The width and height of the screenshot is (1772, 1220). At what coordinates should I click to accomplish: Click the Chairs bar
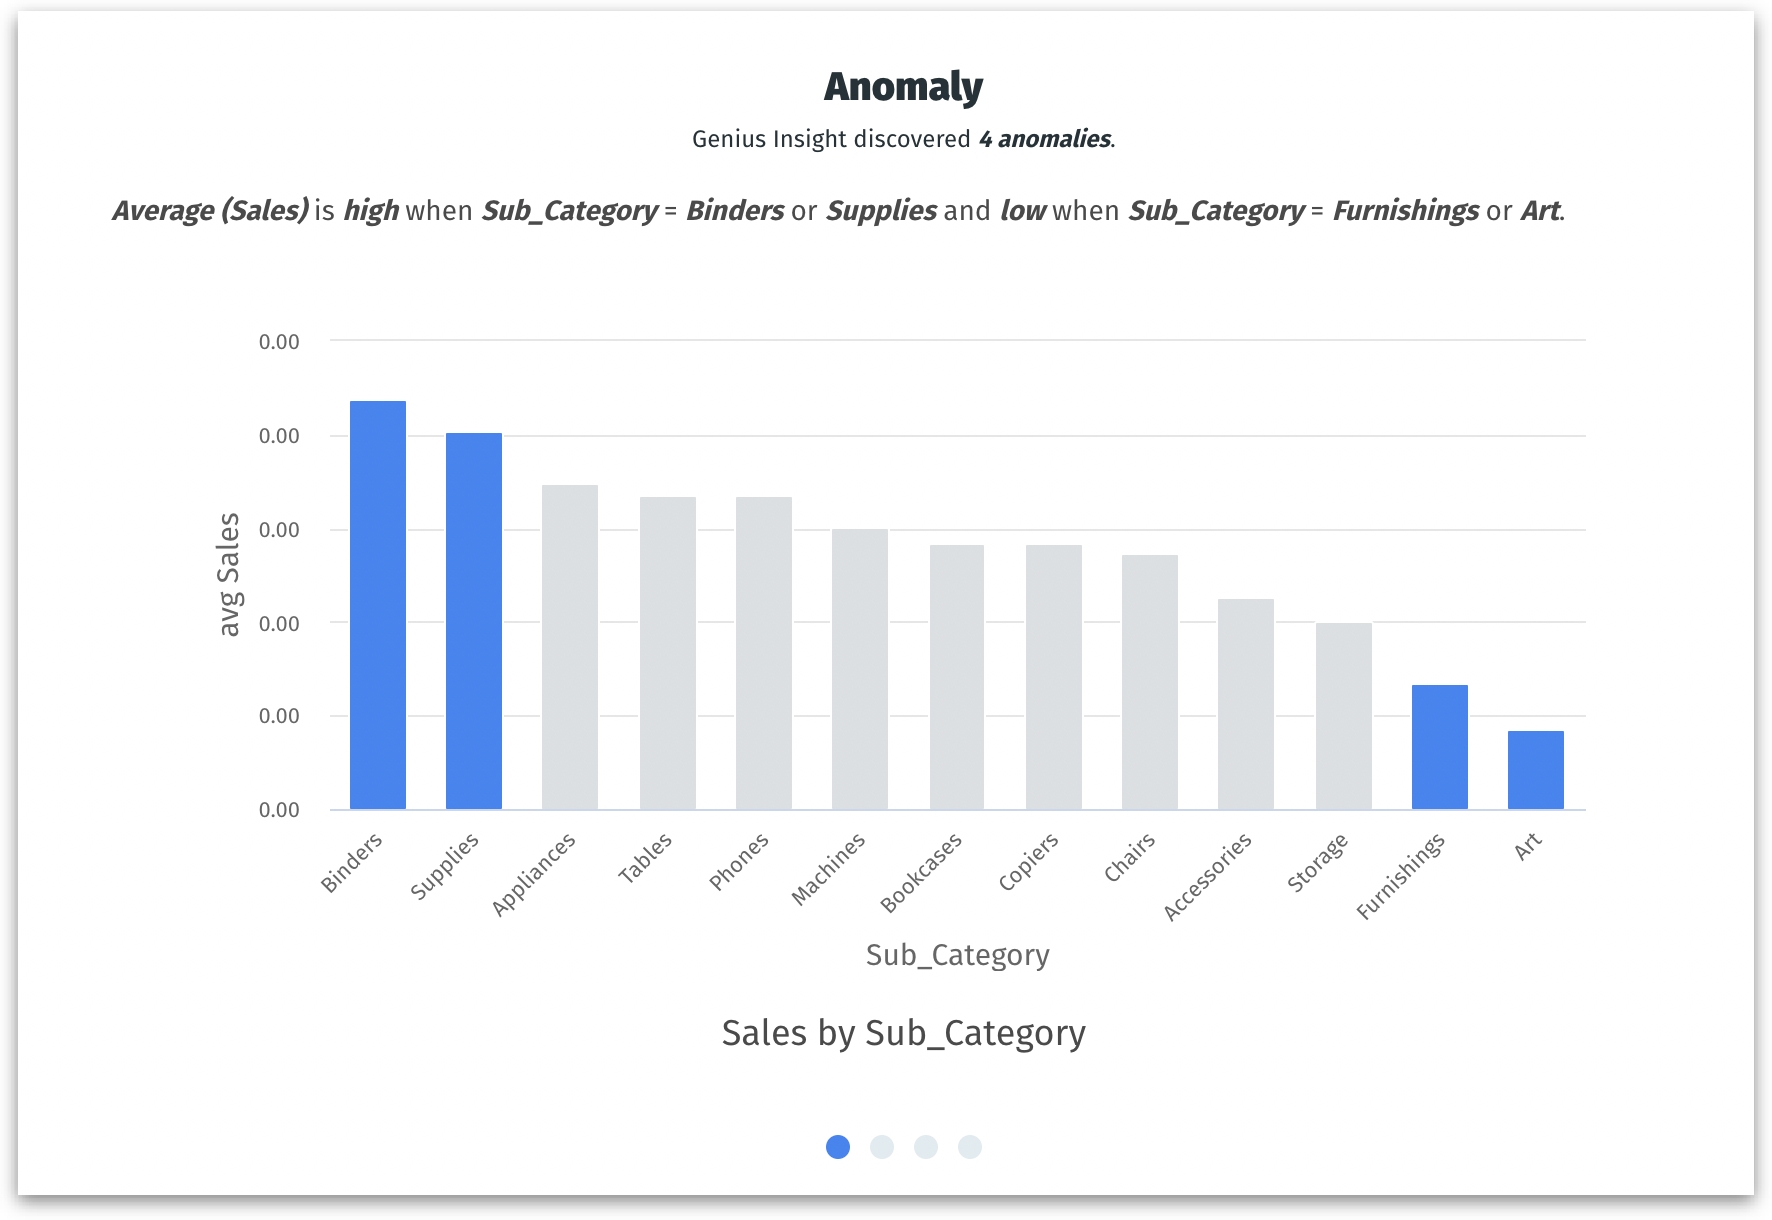pyautogui.click(x=1150, y=682)
